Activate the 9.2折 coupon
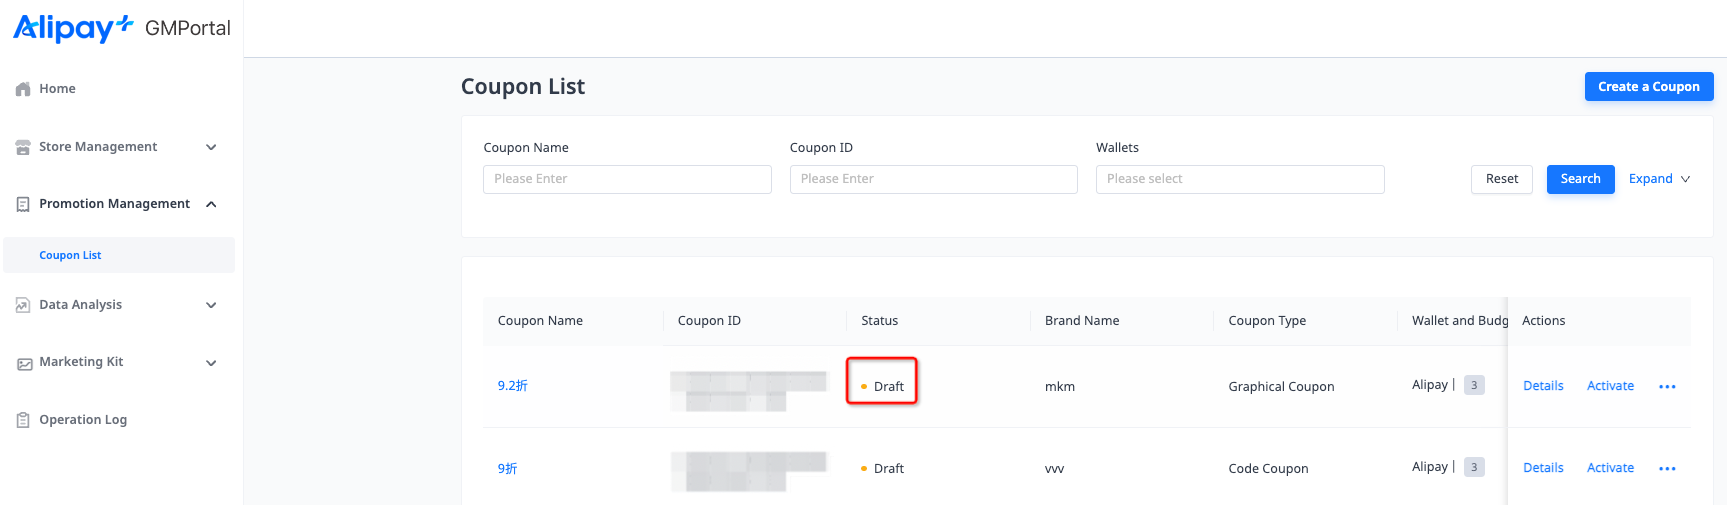1727x505 pixels. (x=1610, y=386)
